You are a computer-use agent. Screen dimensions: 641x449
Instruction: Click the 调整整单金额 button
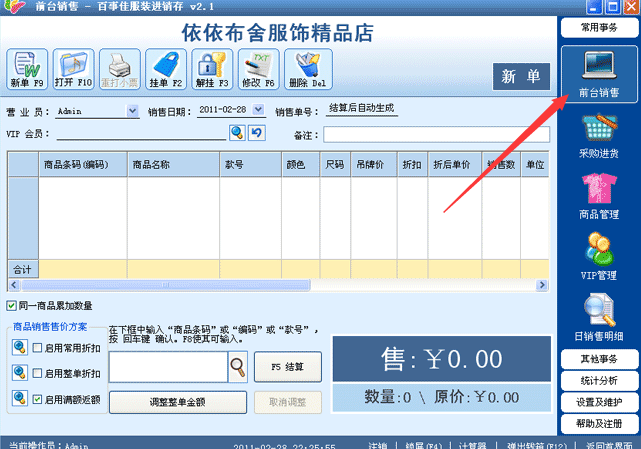tap(178, 402)
